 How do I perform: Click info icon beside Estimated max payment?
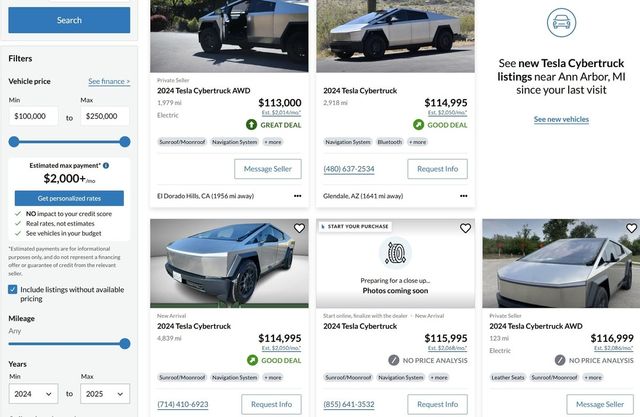click(106, 165)
